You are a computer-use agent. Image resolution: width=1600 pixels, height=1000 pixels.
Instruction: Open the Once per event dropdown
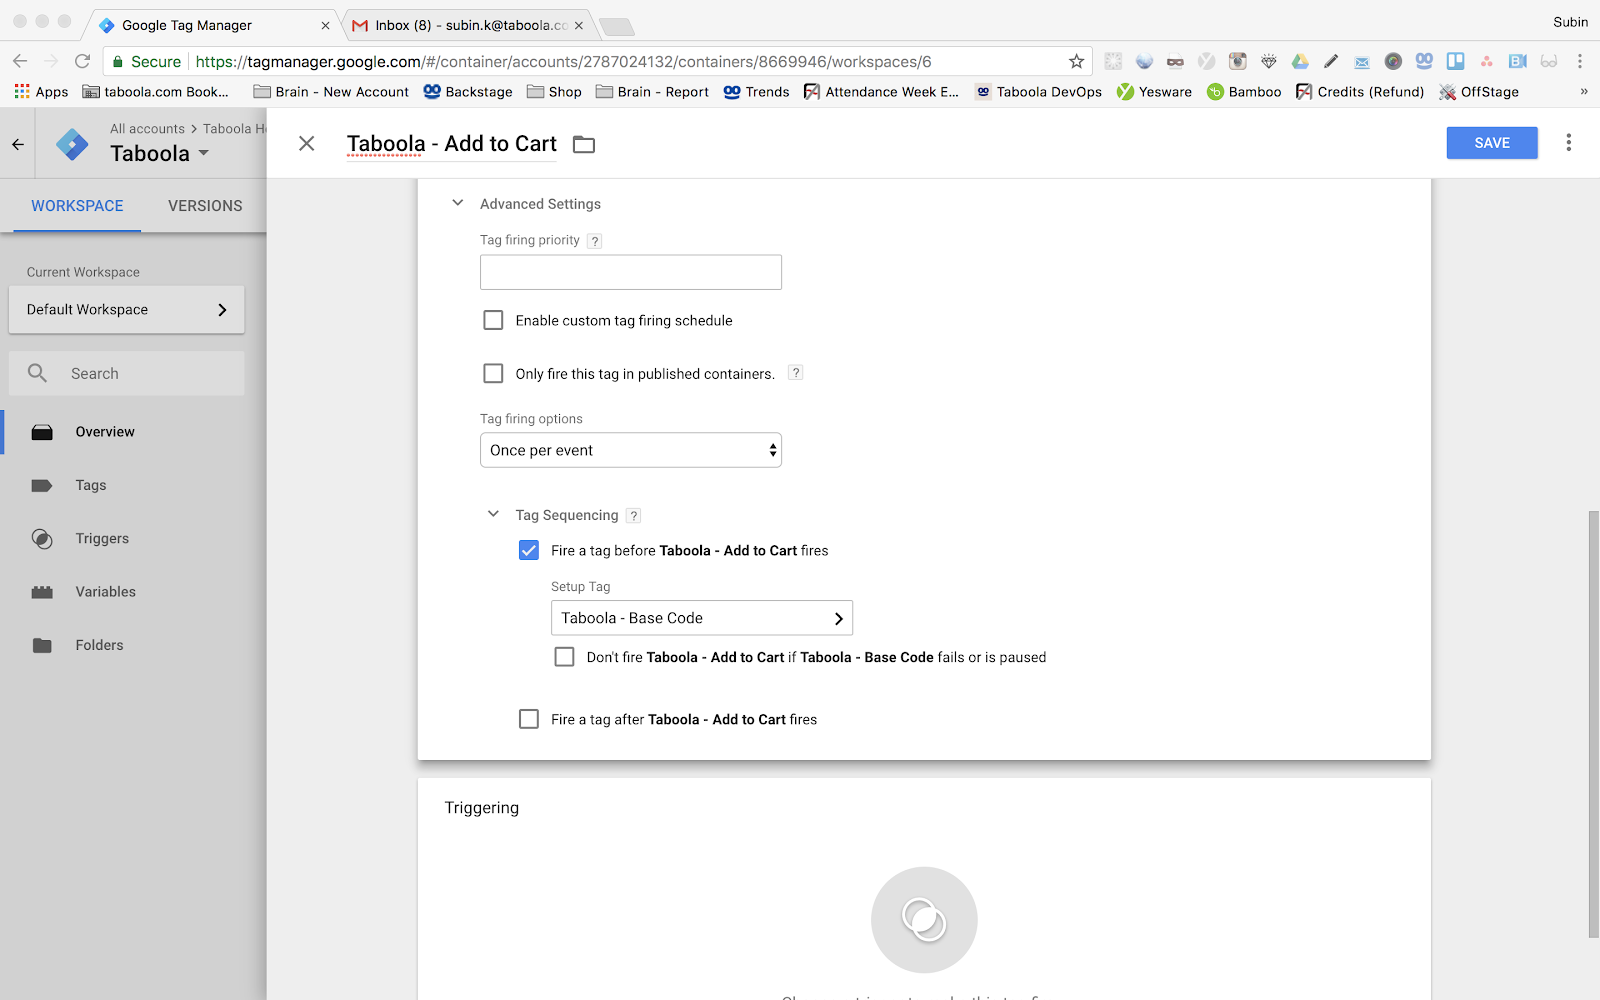coord(631,450)
